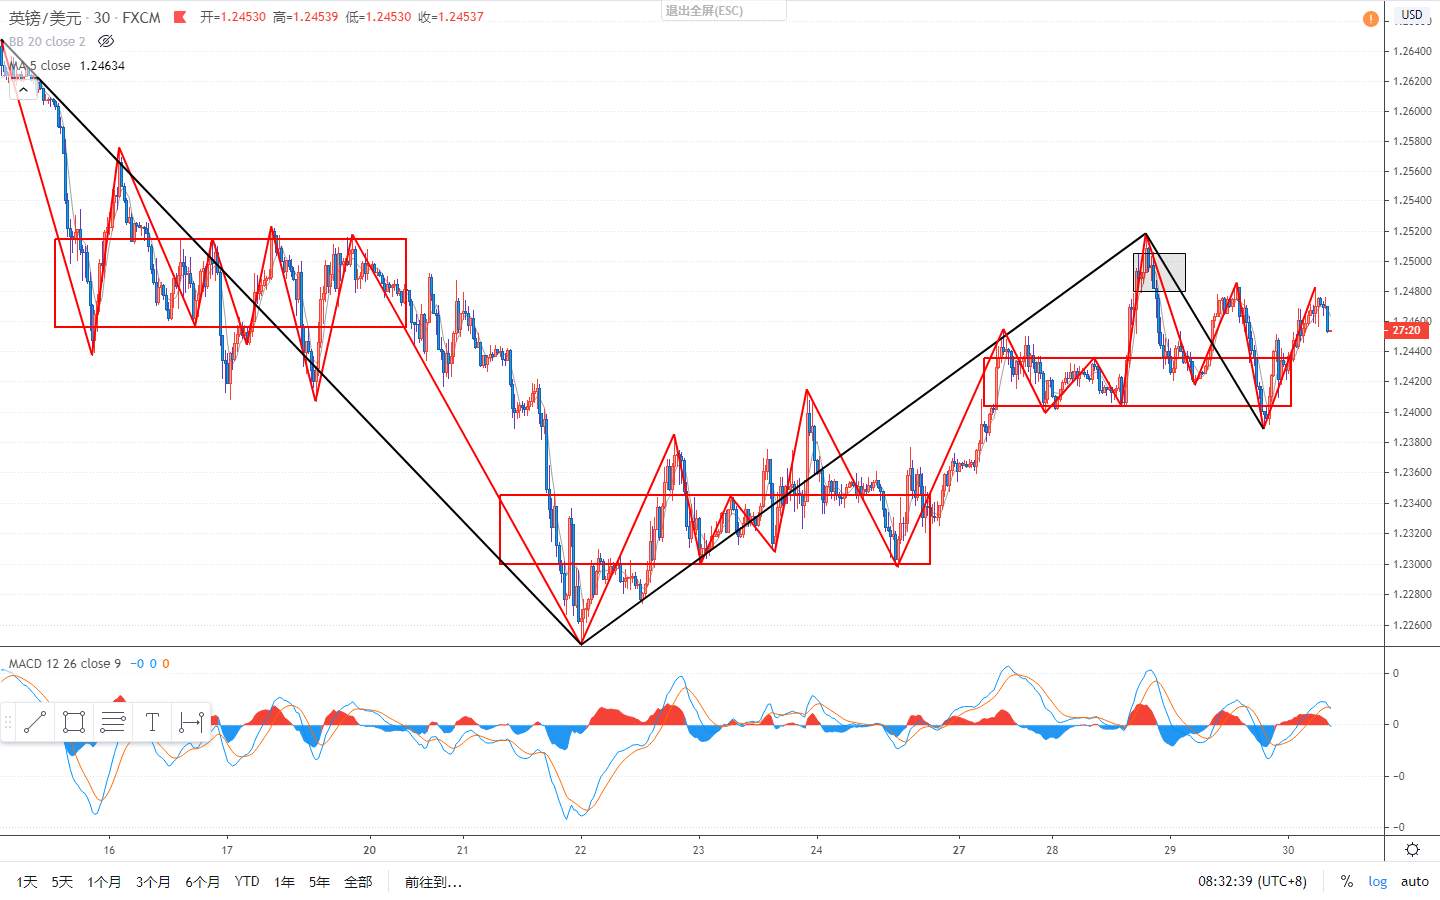Toggle log scale mode
1440x900 pixels.
1378,881
